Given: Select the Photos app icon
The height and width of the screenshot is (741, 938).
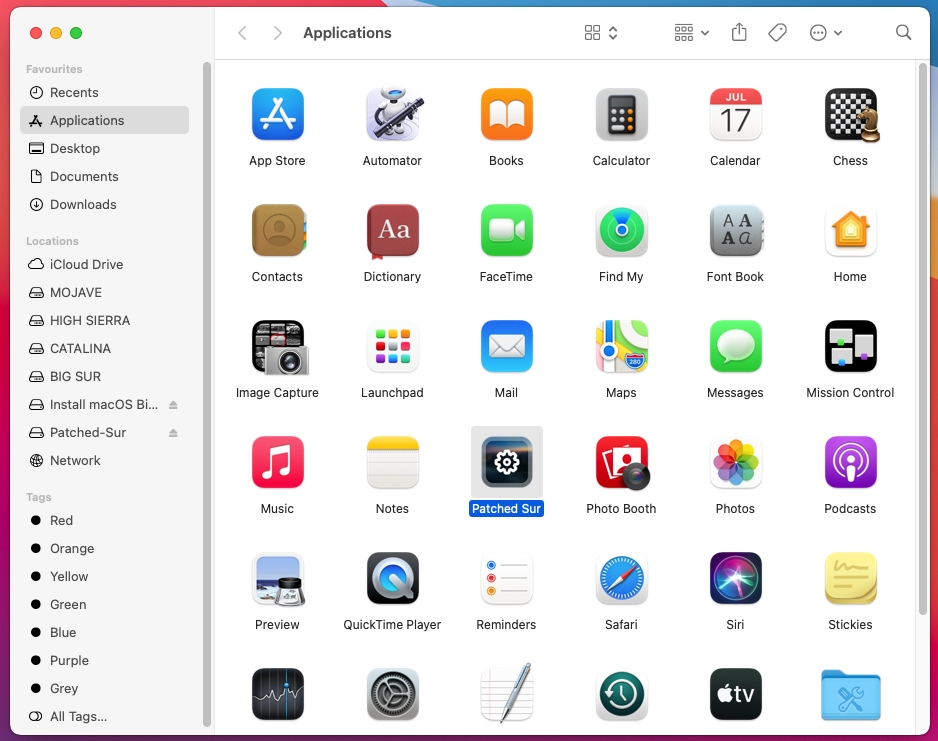Looking at the screenshot, I should [x=735, y=462].
